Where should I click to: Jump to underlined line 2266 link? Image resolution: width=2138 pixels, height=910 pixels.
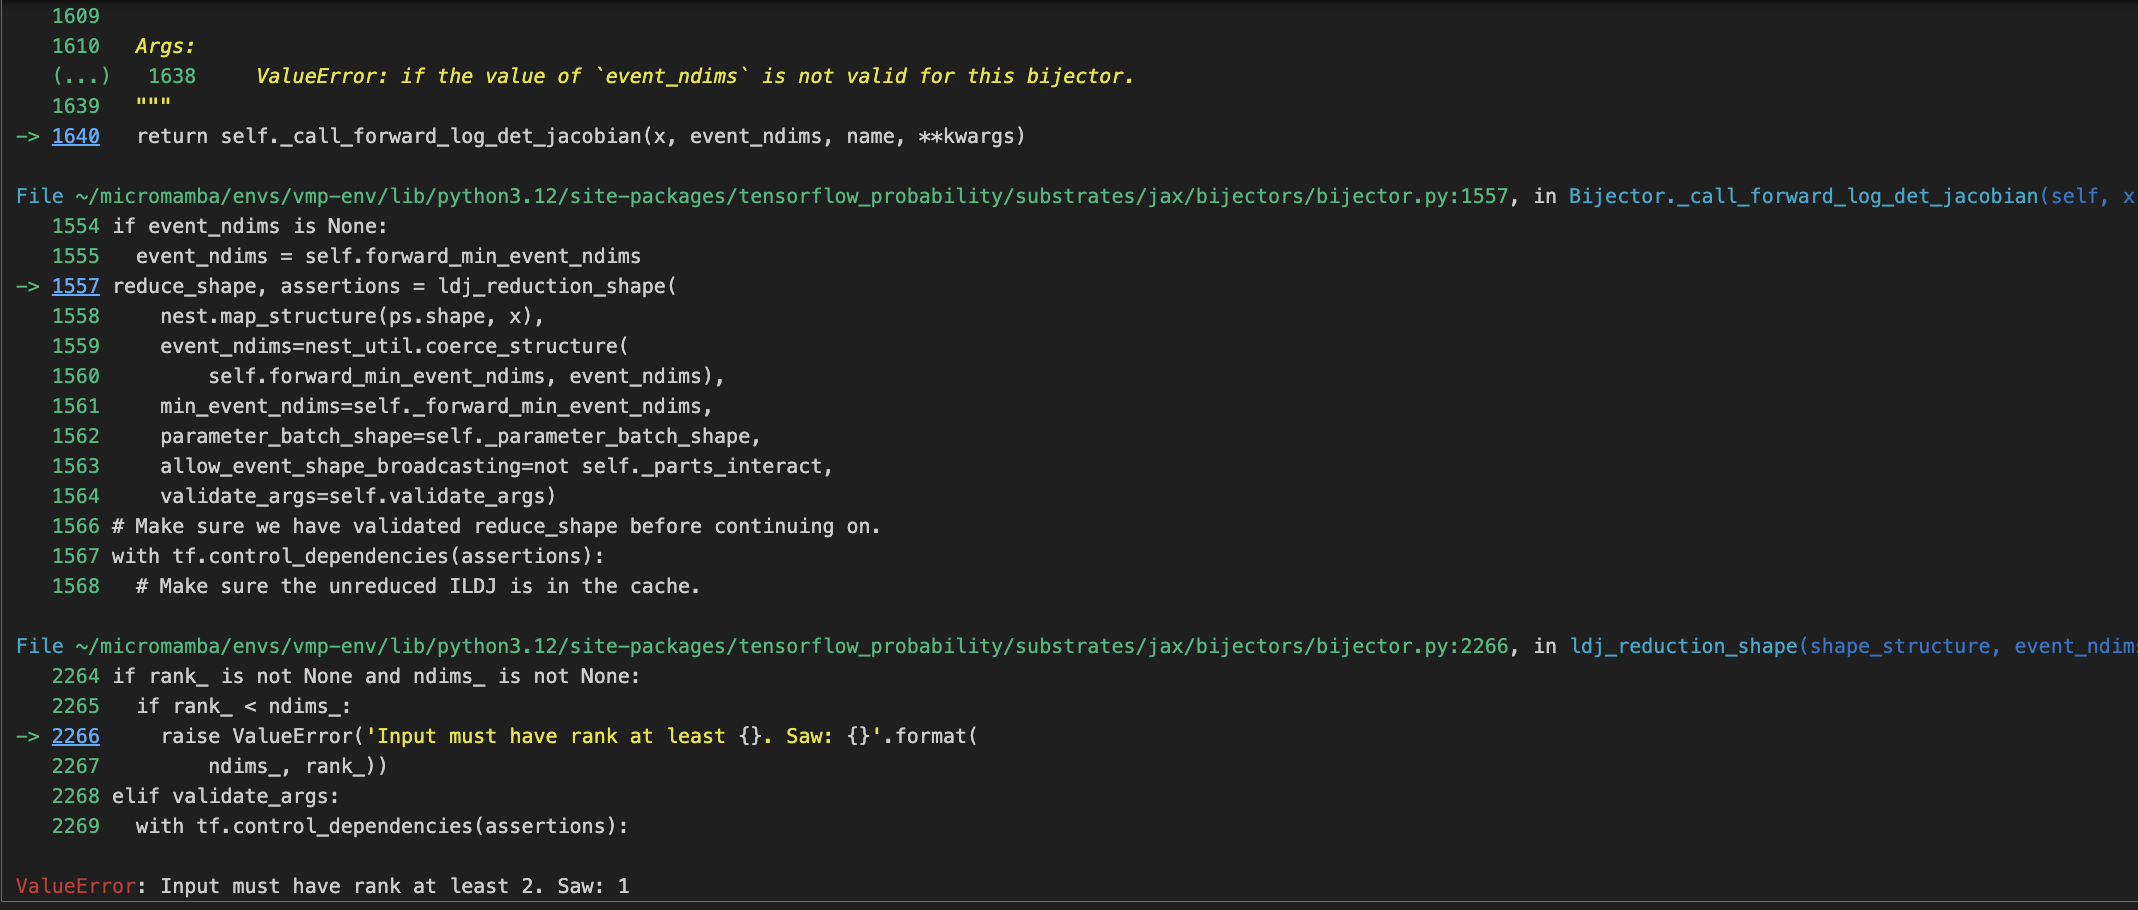[76, 736]
